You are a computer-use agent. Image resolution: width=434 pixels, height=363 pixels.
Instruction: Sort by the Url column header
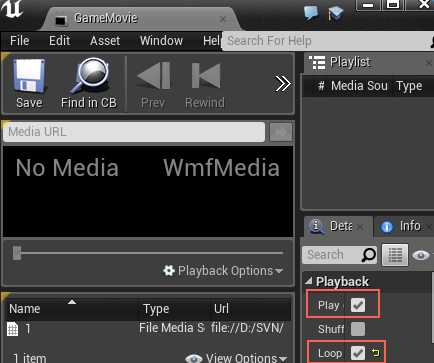pos(221,308)
